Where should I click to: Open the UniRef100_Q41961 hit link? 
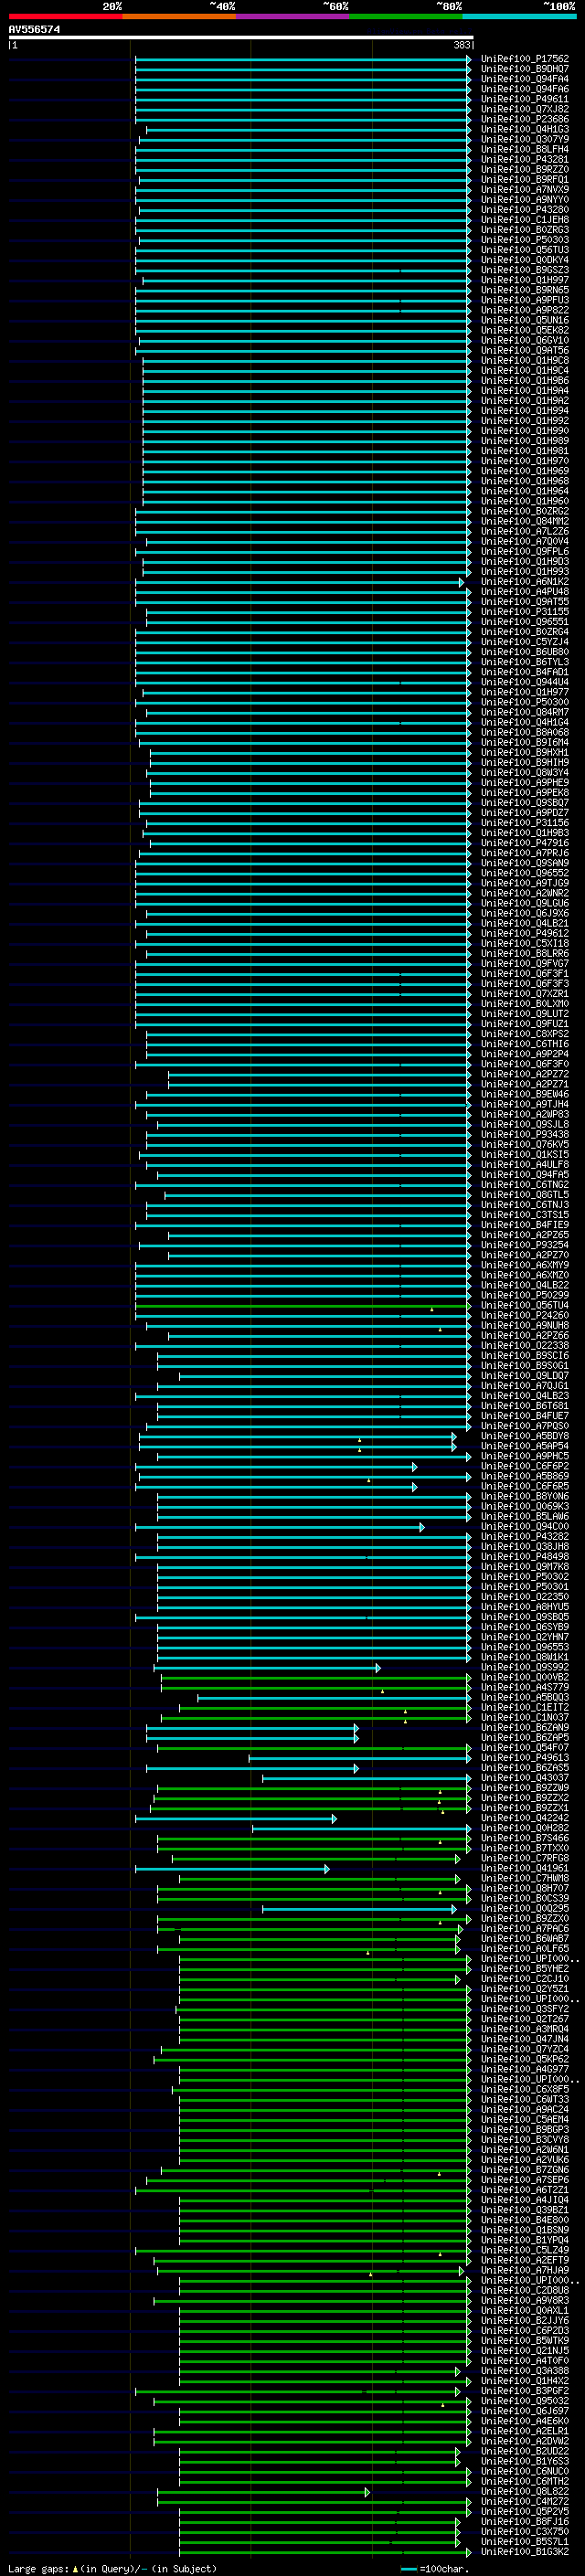(524, 1868)
